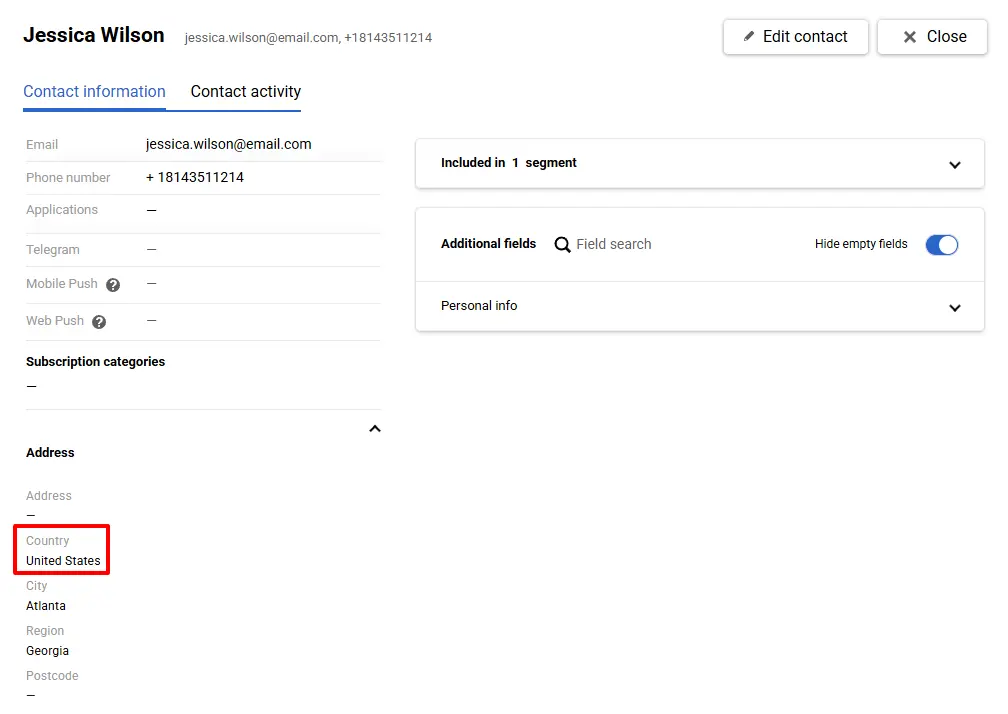Click the Close button
This screenshot has height=714, width=1008.
(x=932, y=36)
